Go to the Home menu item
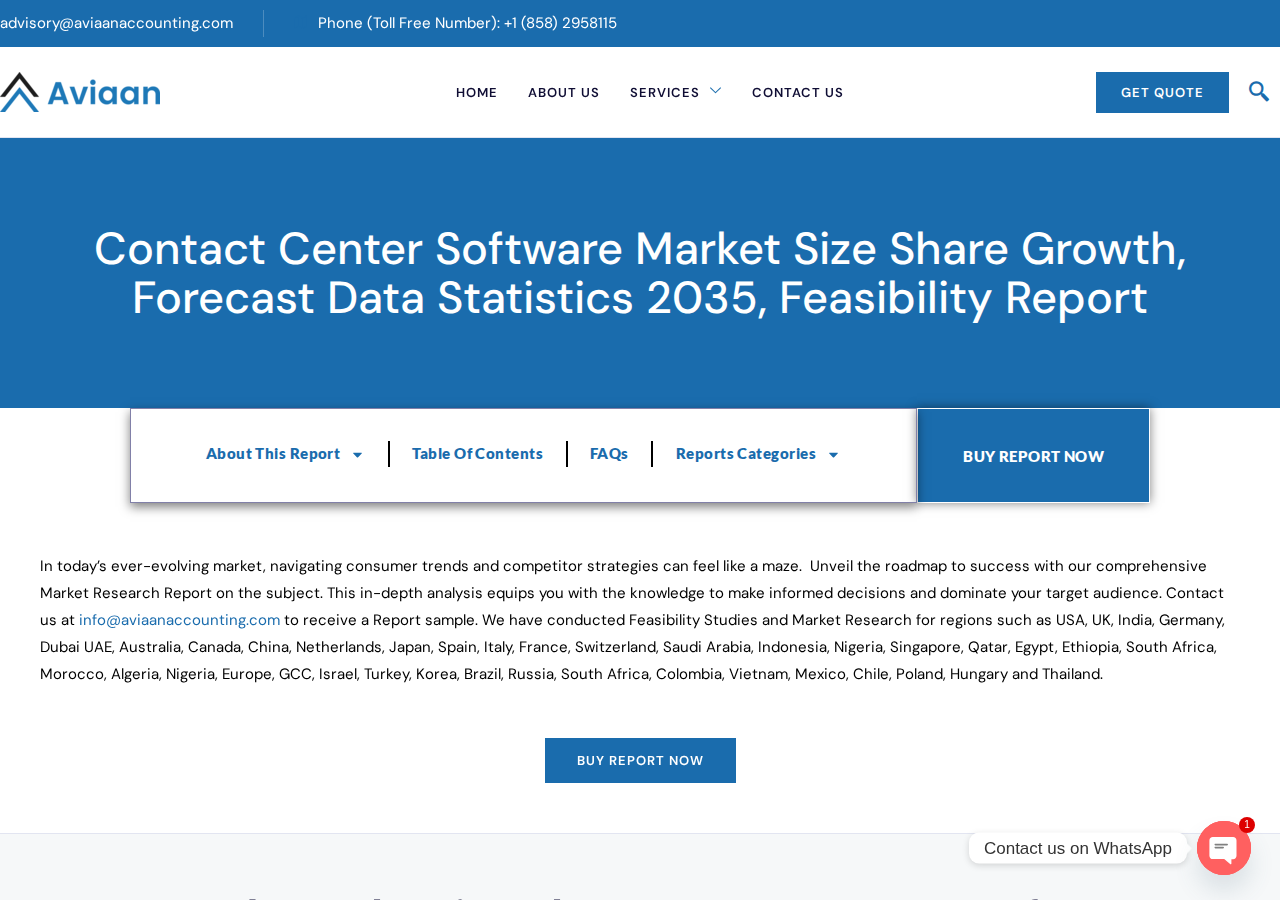Screen dimensions: 1280x900 [x=477, y=92]
